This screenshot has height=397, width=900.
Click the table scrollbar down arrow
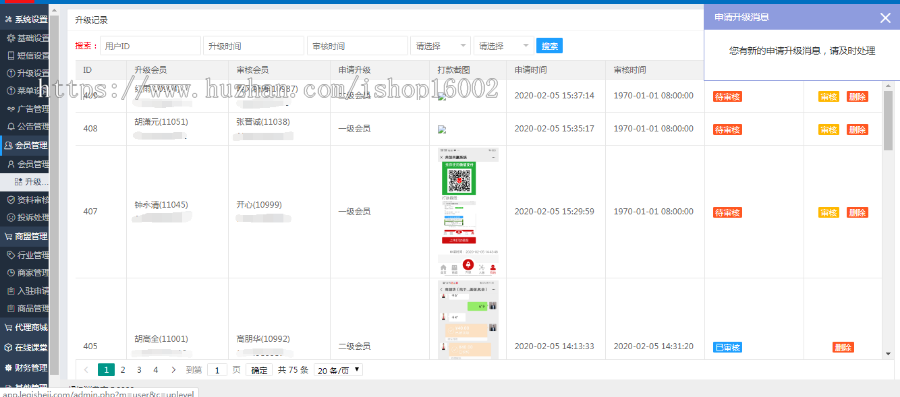(x=889, y=354)
